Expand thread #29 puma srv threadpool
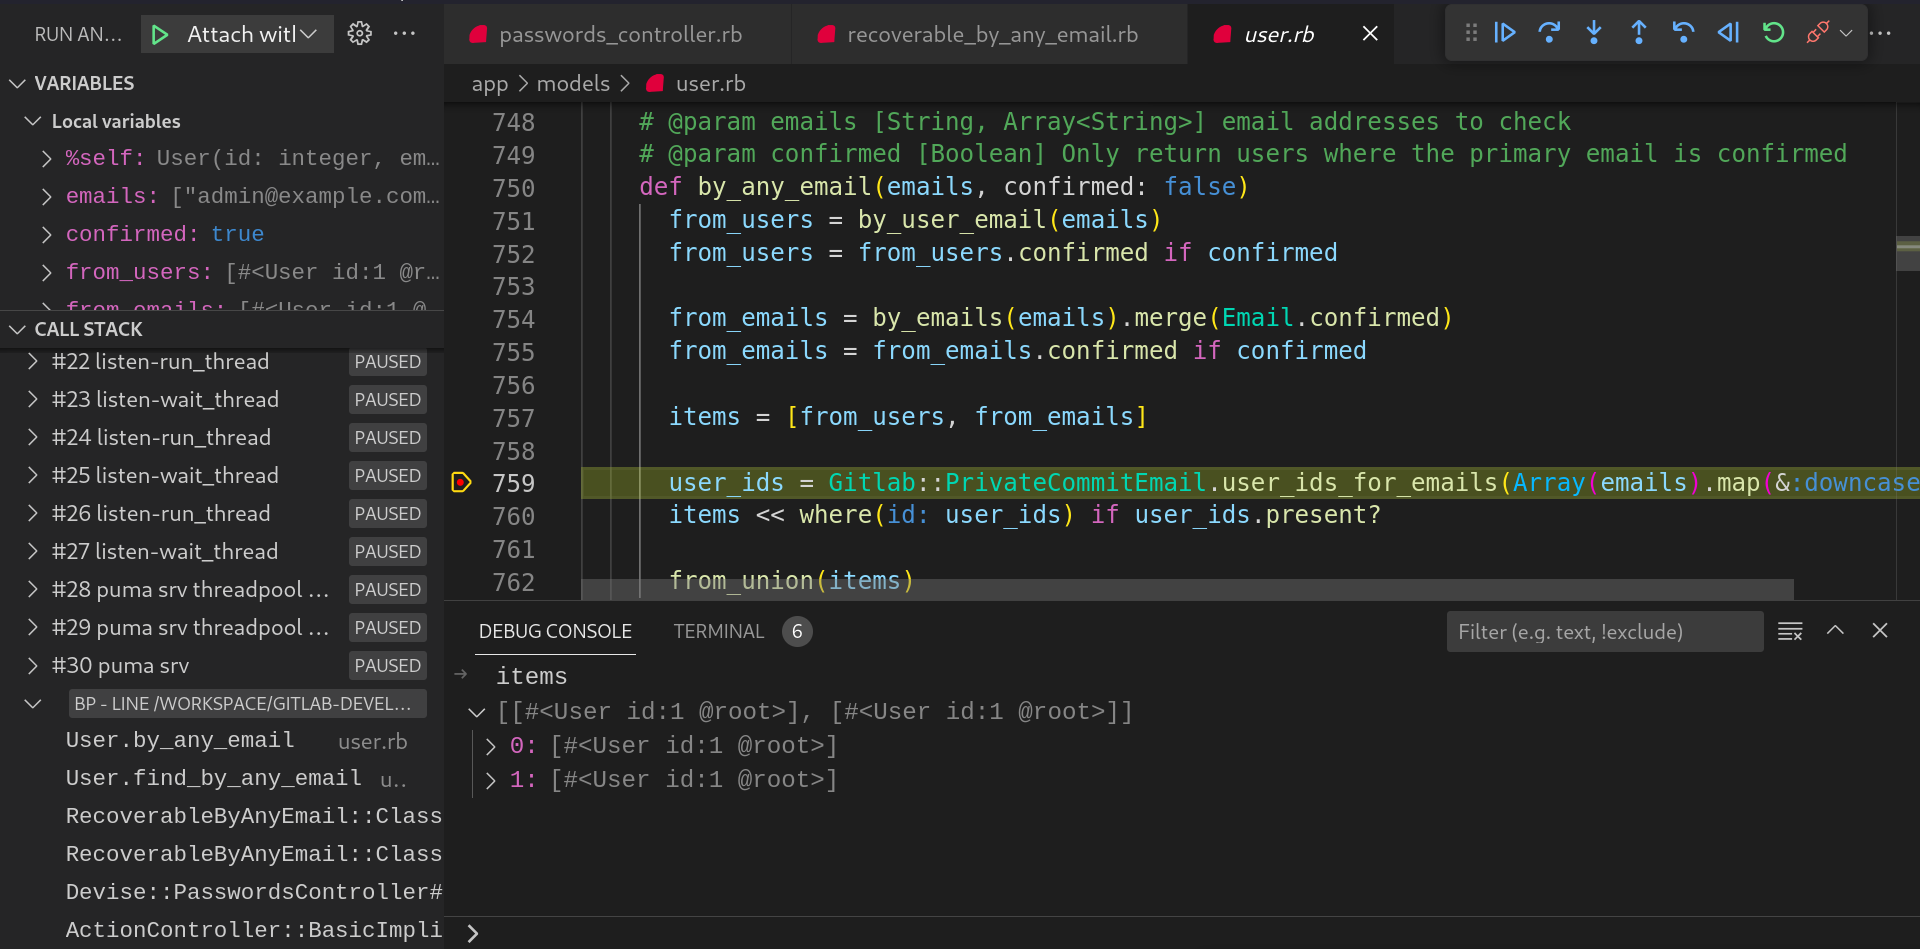The height and width of the screenshot is (949, 1920). coord(33,627)
